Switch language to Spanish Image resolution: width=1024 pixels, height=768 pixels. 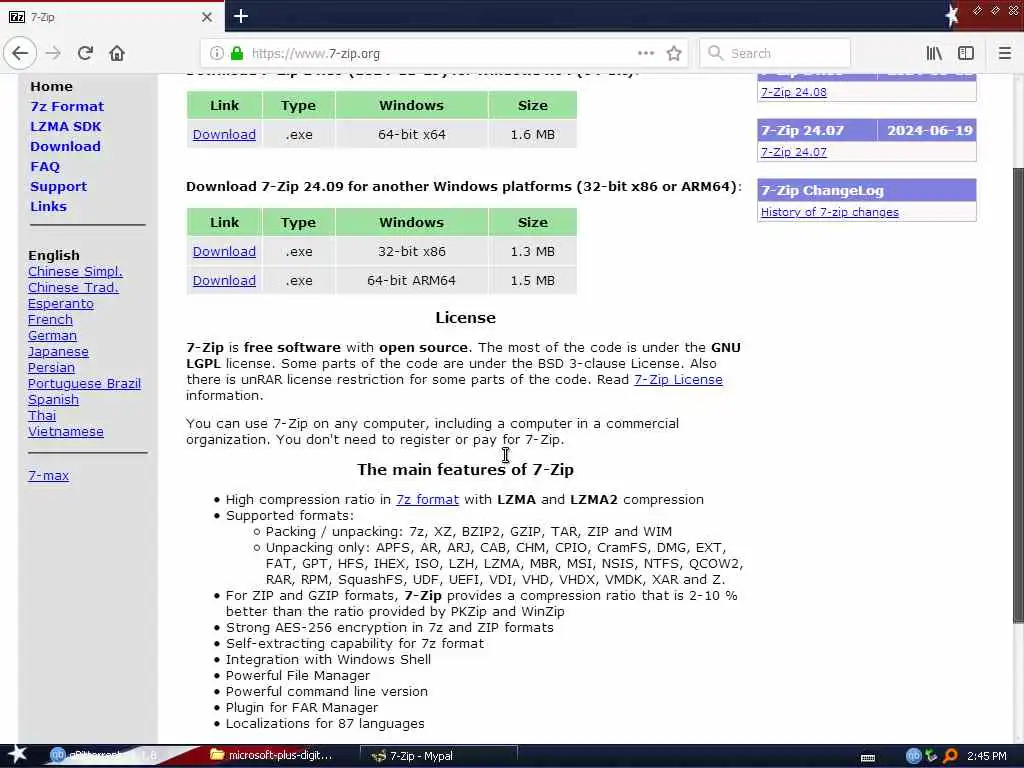(53, 400)
